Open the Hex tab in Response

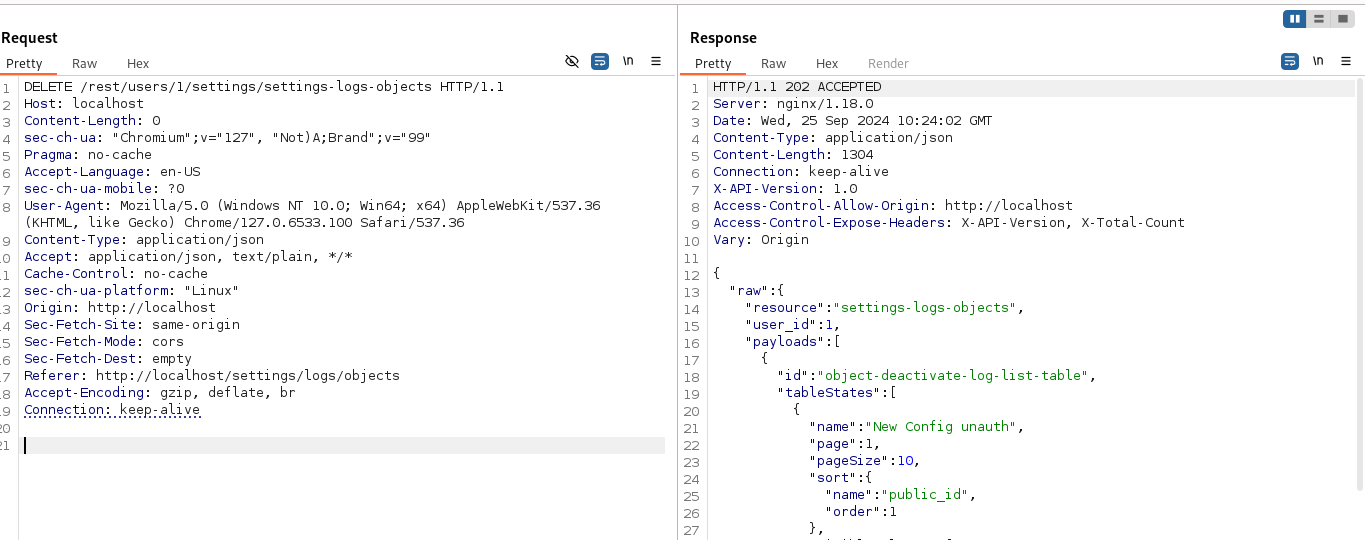pyautogui.click(x=827, y=63)
